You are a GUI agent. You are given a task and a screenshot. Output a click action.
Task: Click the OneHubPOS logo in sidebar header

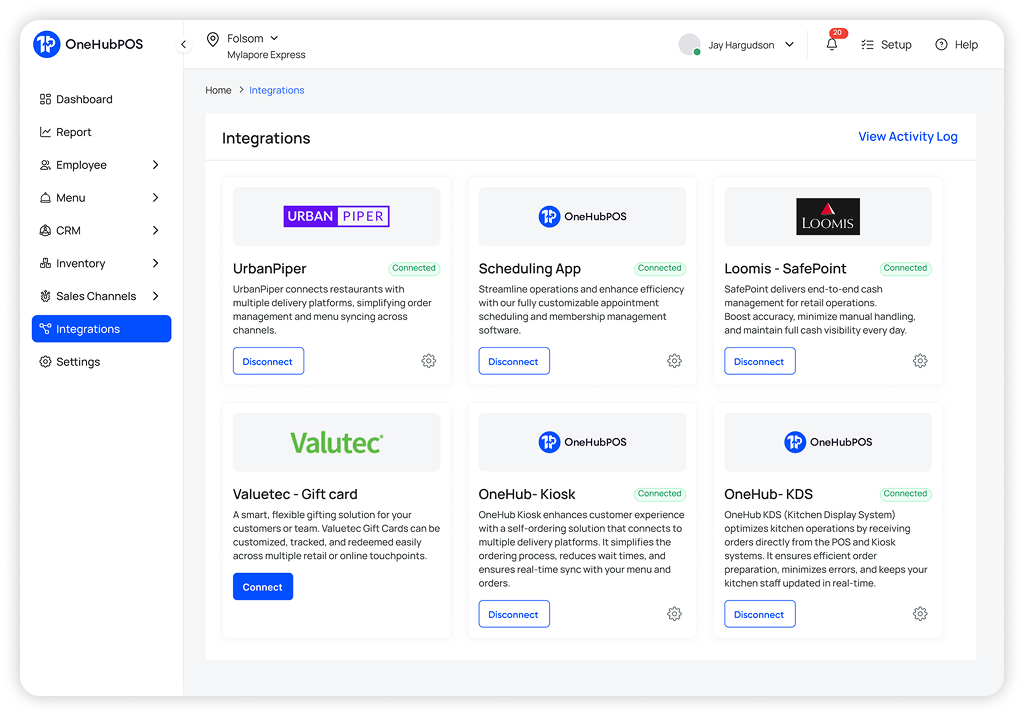(88, 44)
